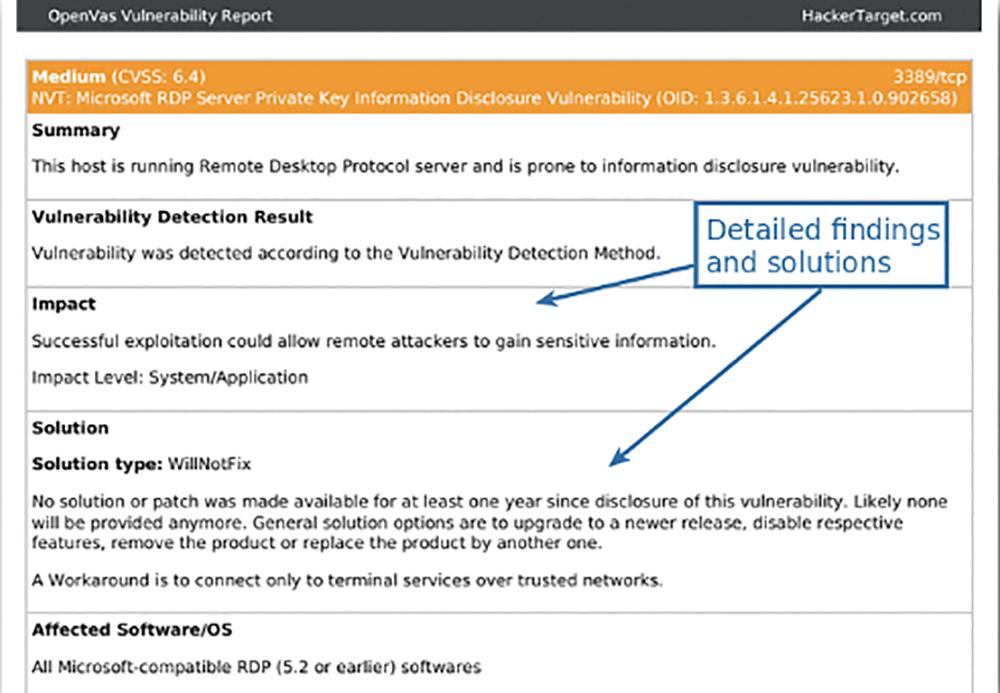Select the Medium (CVSS: 6.4) severity label
Viewport: 1000px width, 693px height.
coord(119,77)
